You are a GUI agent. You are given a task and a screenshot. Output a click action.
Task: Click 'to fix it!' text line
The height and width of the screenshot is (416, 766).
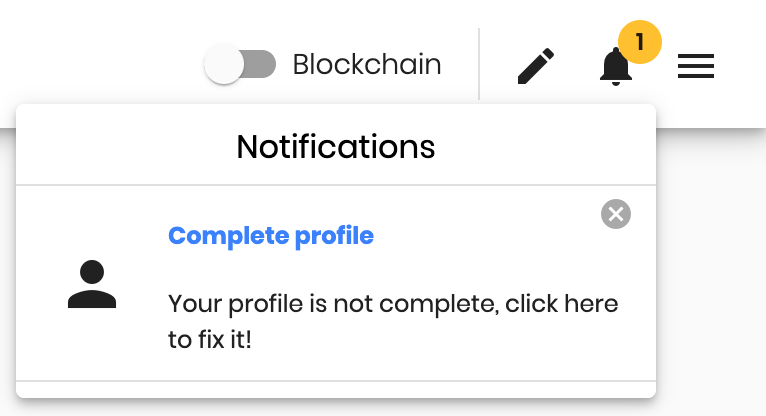[210, 339]
